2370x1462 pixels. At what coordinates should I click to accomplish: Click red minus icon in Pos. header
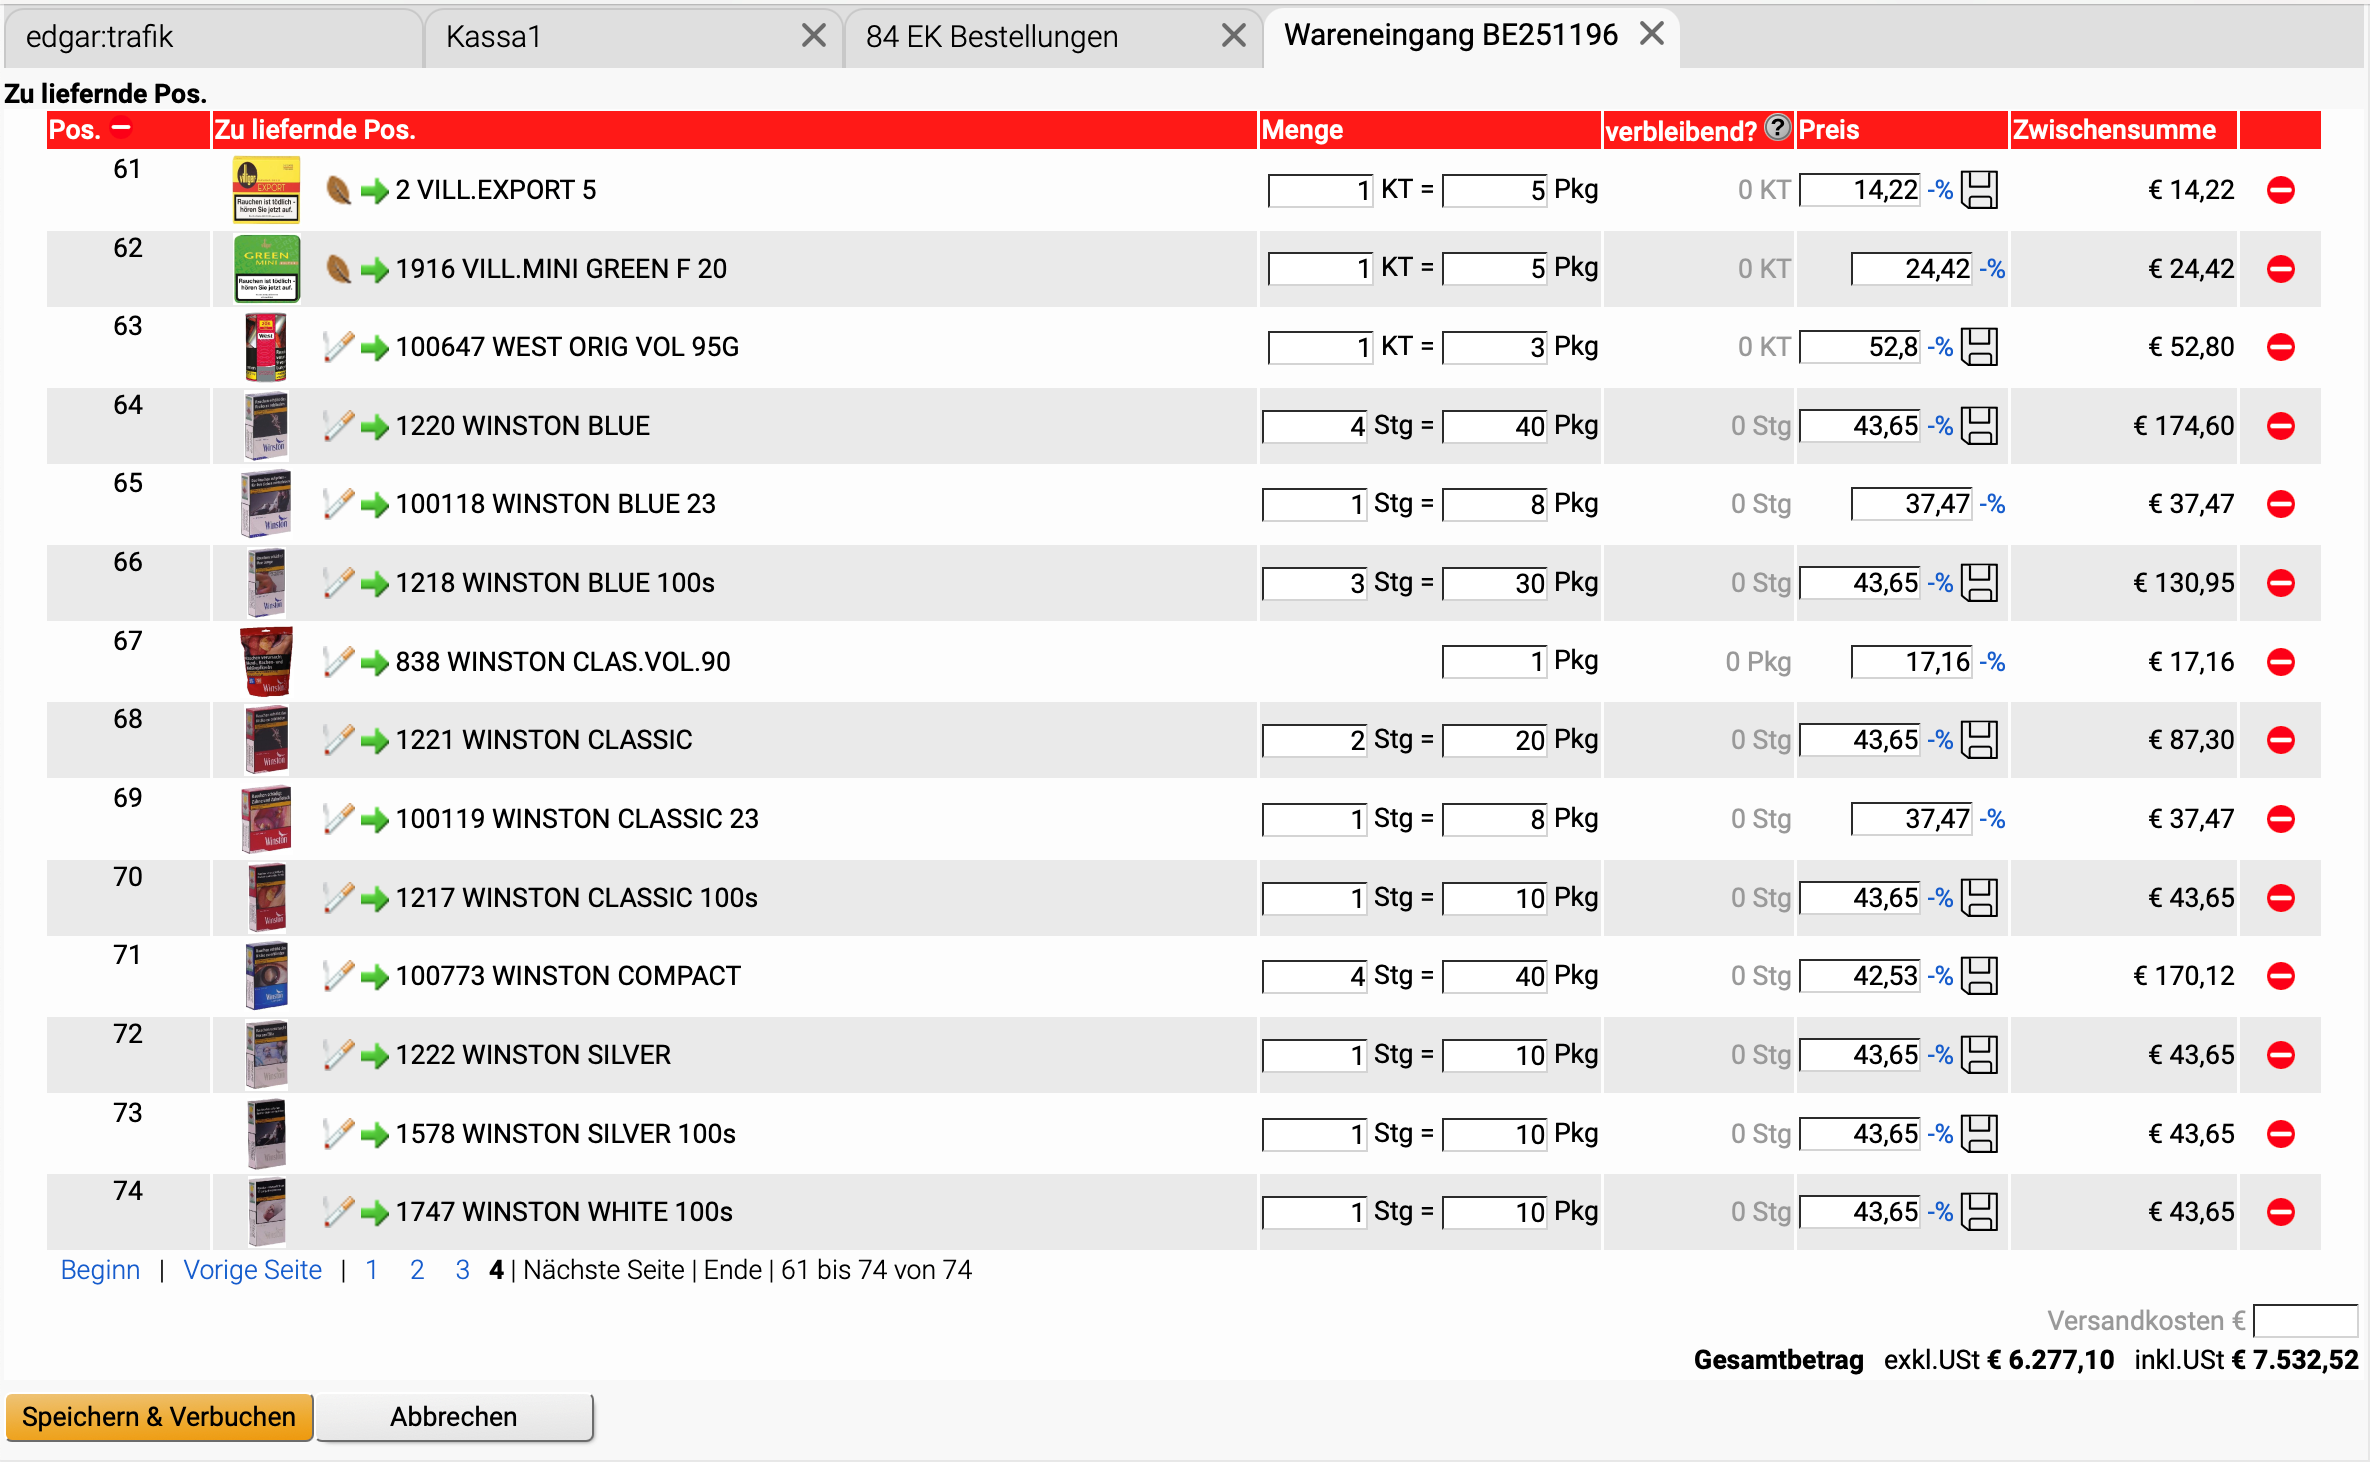pos(121,128)
